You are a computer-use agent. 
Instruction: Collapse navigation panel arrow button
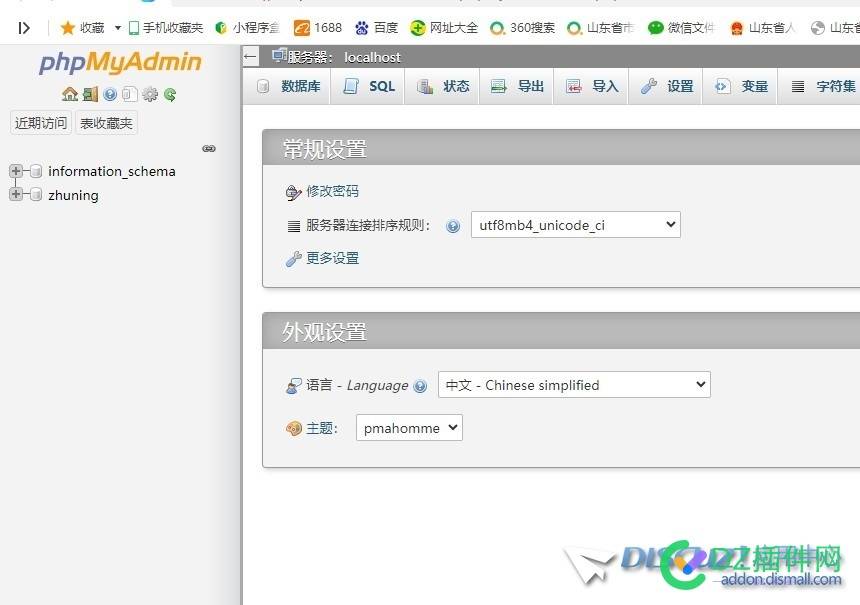[251, 56]
